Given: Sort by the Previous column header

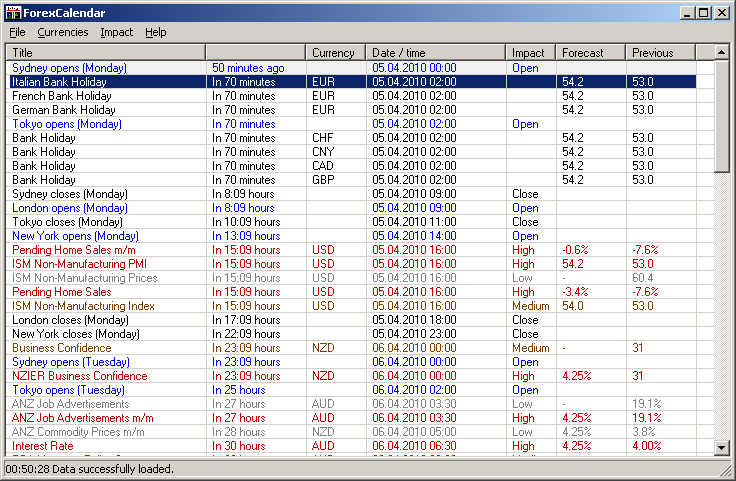Looking at the screenshot, I should pos(661,53).
